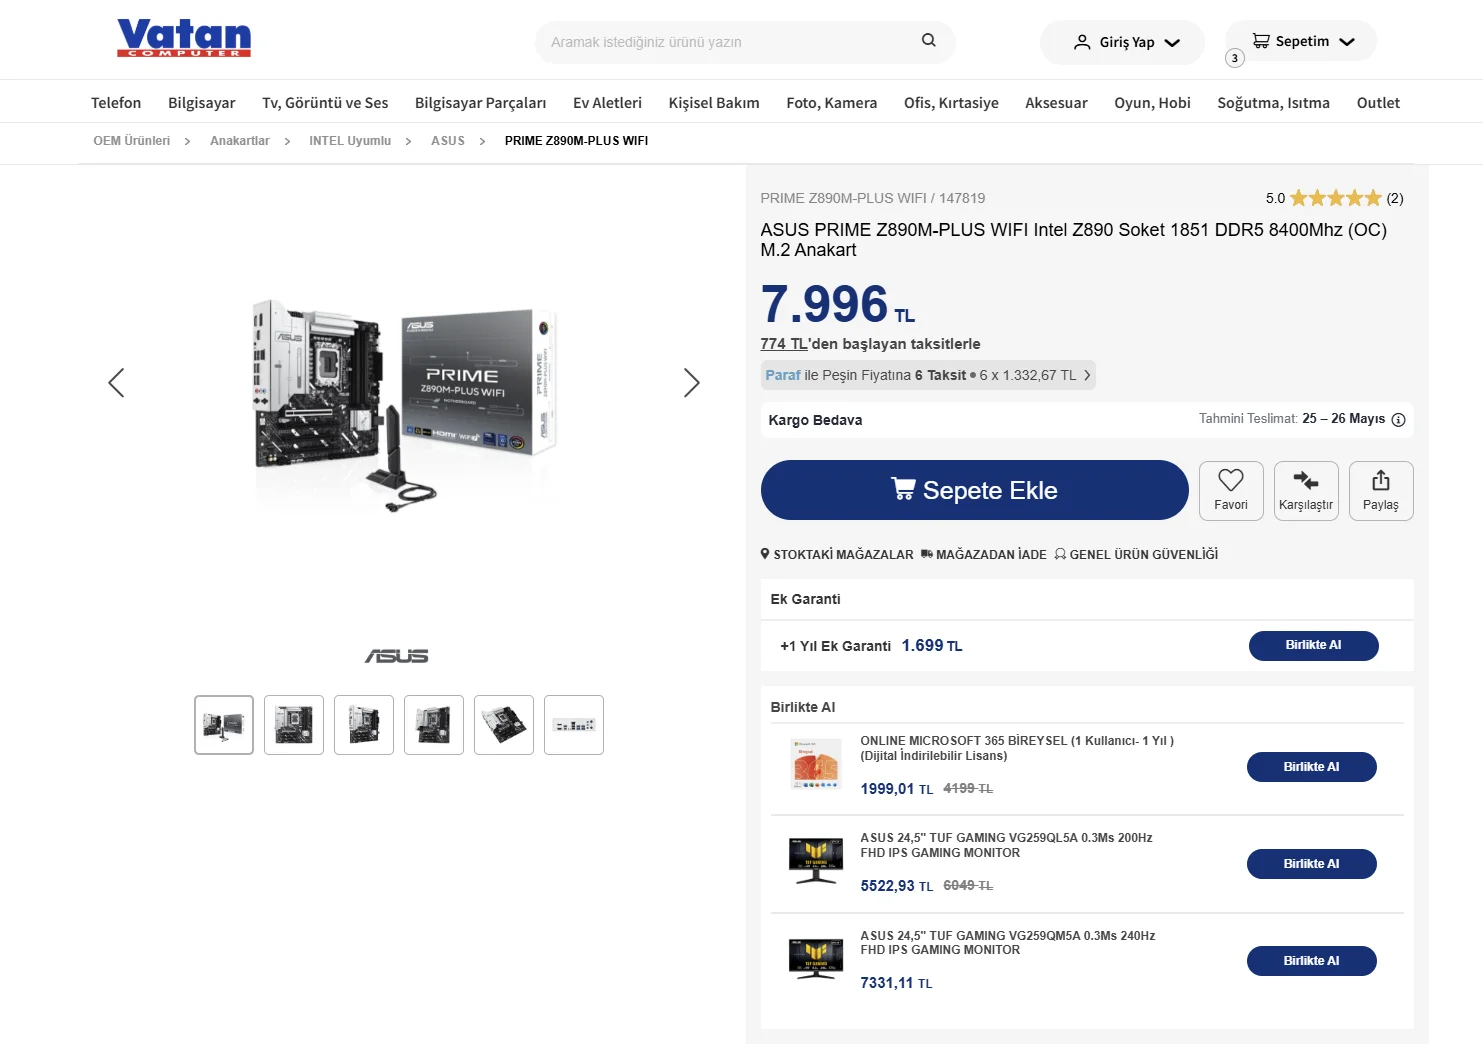Open Microsoft 365 product image

[816, 765]
